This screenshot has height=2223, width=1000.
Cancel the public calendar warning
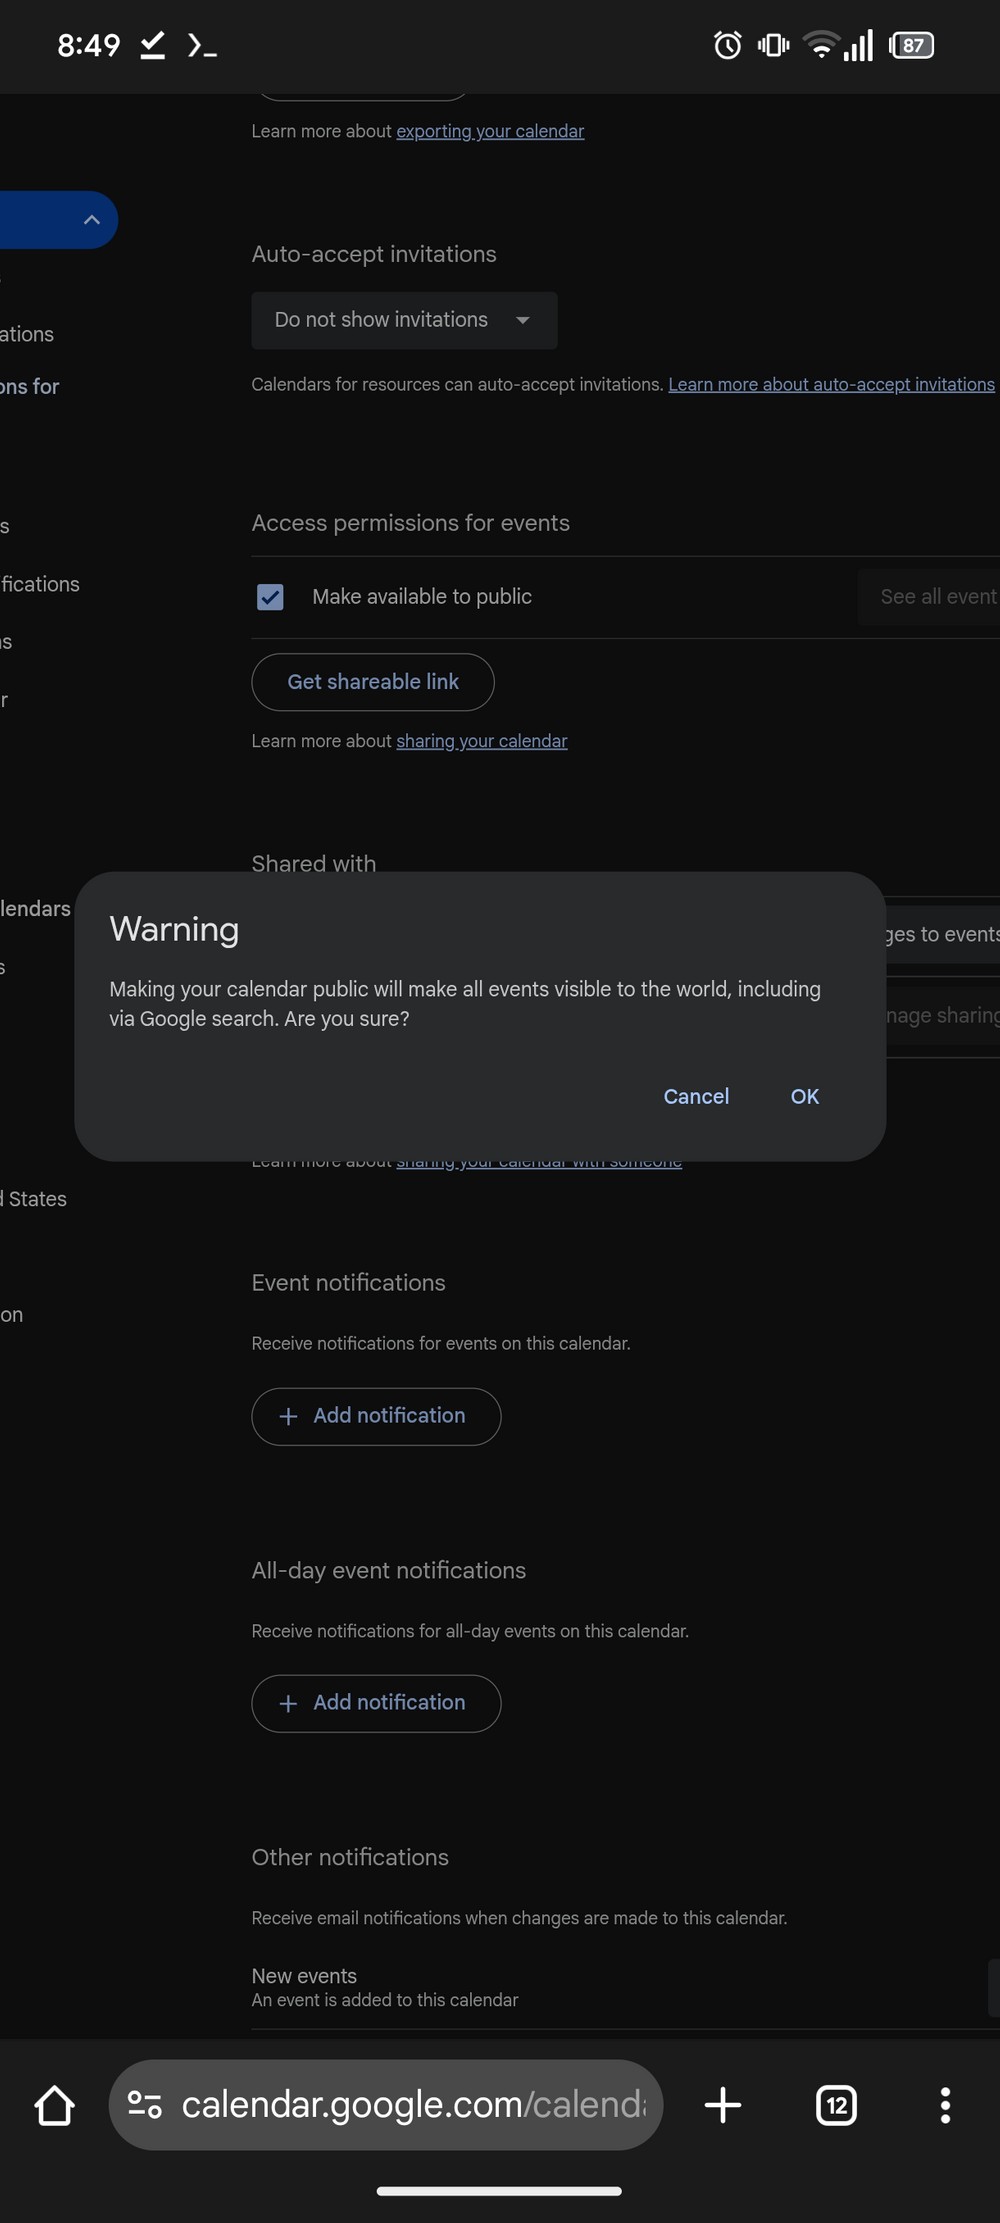(696, 1096)
